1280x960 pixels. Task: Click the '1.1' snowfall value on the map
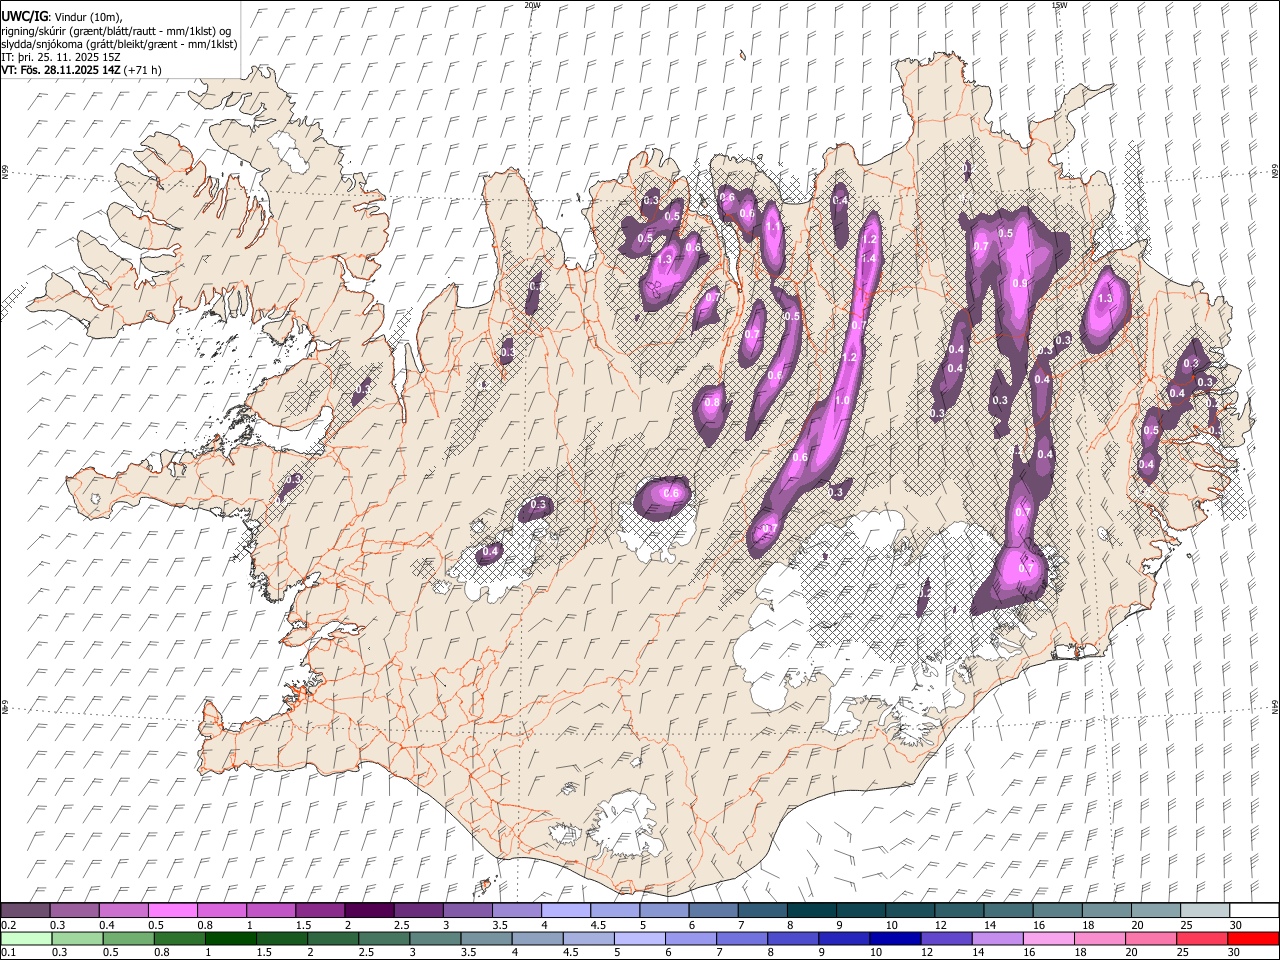(772, 227)
